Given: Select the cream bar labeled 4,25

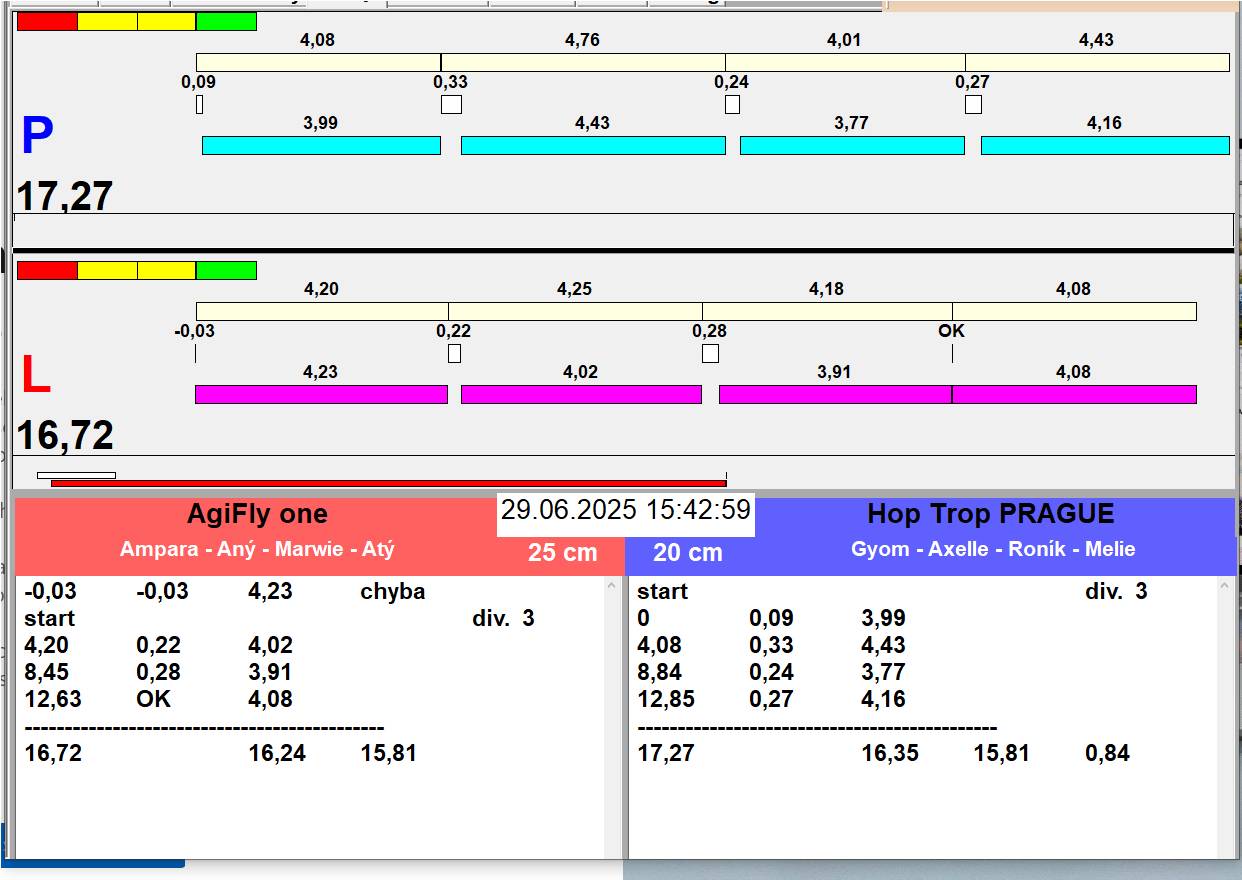Looking at the screenshot, I should 575,311.
